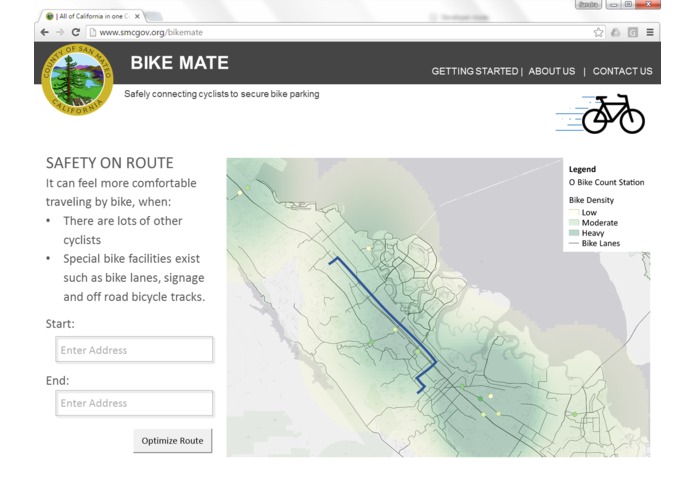Viewport: 695px width, 494px height.
Task: Click the user profile button in title bar
Action: click(x=588, y=5)
